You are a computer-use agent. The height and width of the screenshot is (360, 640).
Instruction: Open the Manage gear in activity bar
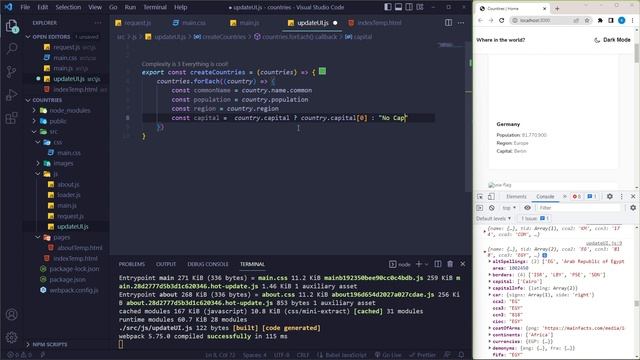point(12,337)
